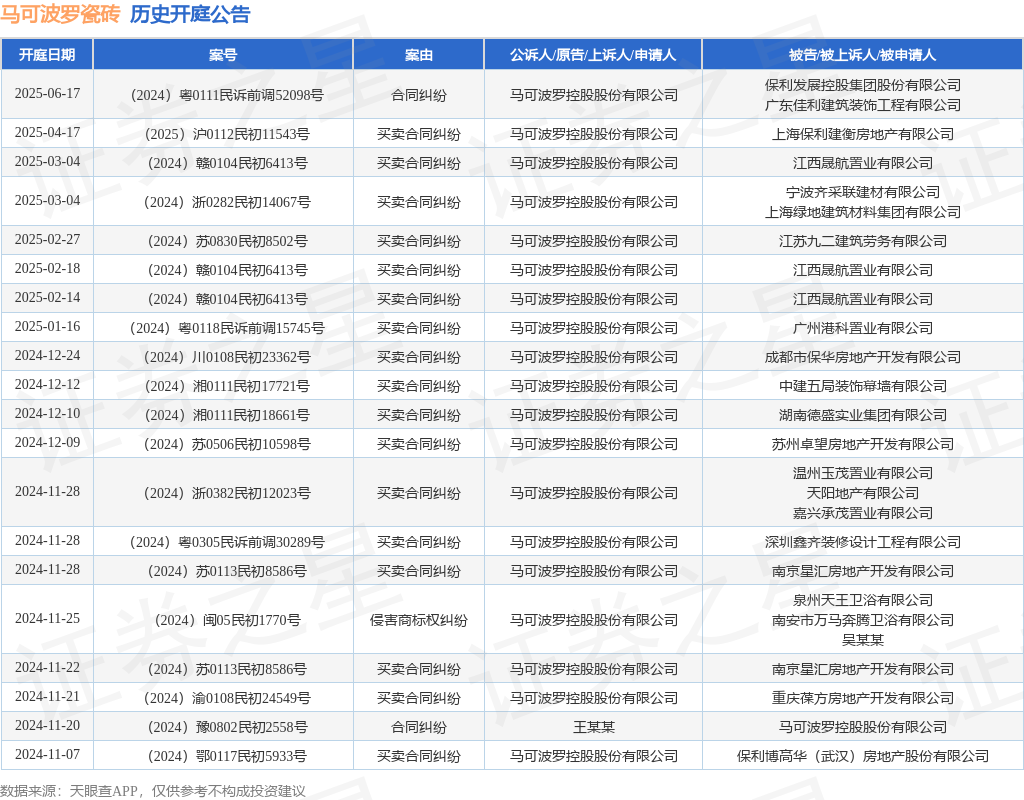Select defendant 温州玉茂置业有限公司
The width and height of the screenshot is (1024, 800).
pos(863,473)
